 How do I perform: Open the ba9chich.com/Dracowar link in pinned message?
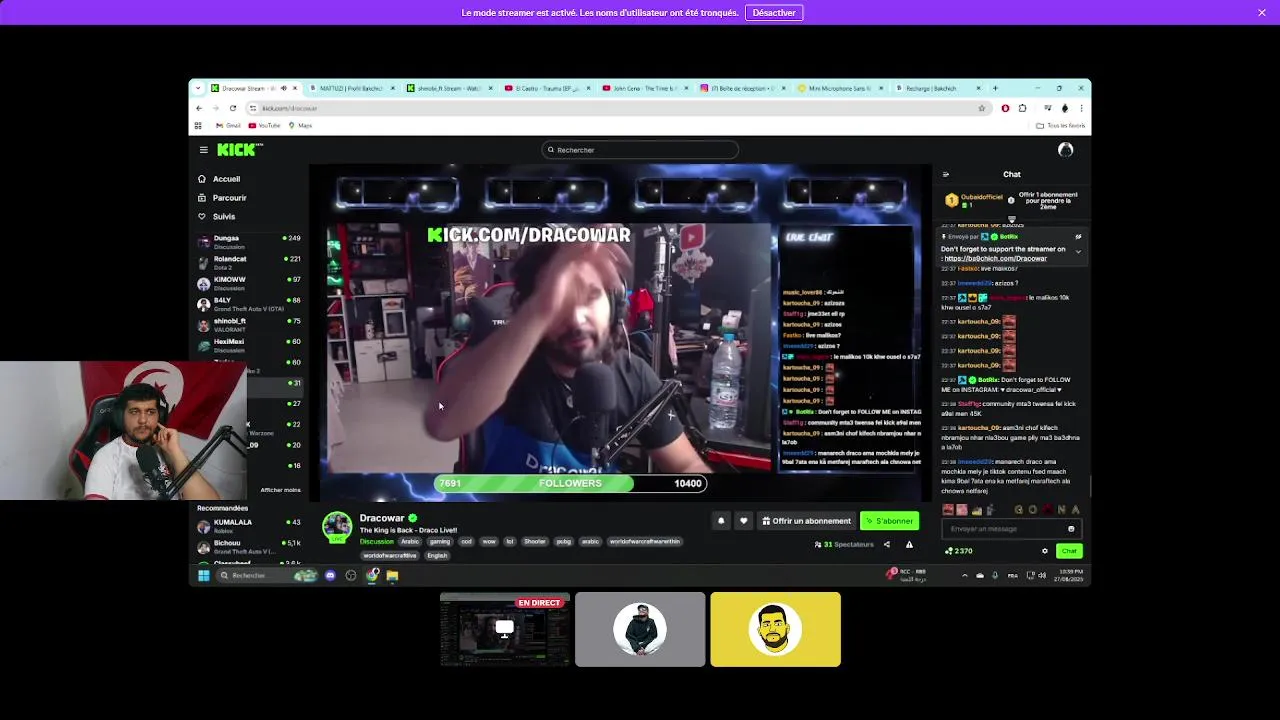click(x=995, y=259)
